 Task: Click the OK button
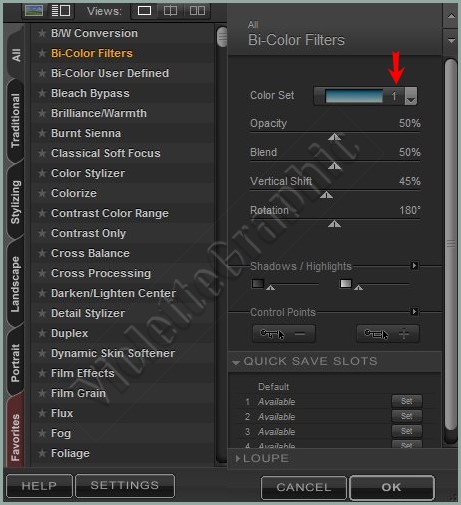tap(392, 487)
